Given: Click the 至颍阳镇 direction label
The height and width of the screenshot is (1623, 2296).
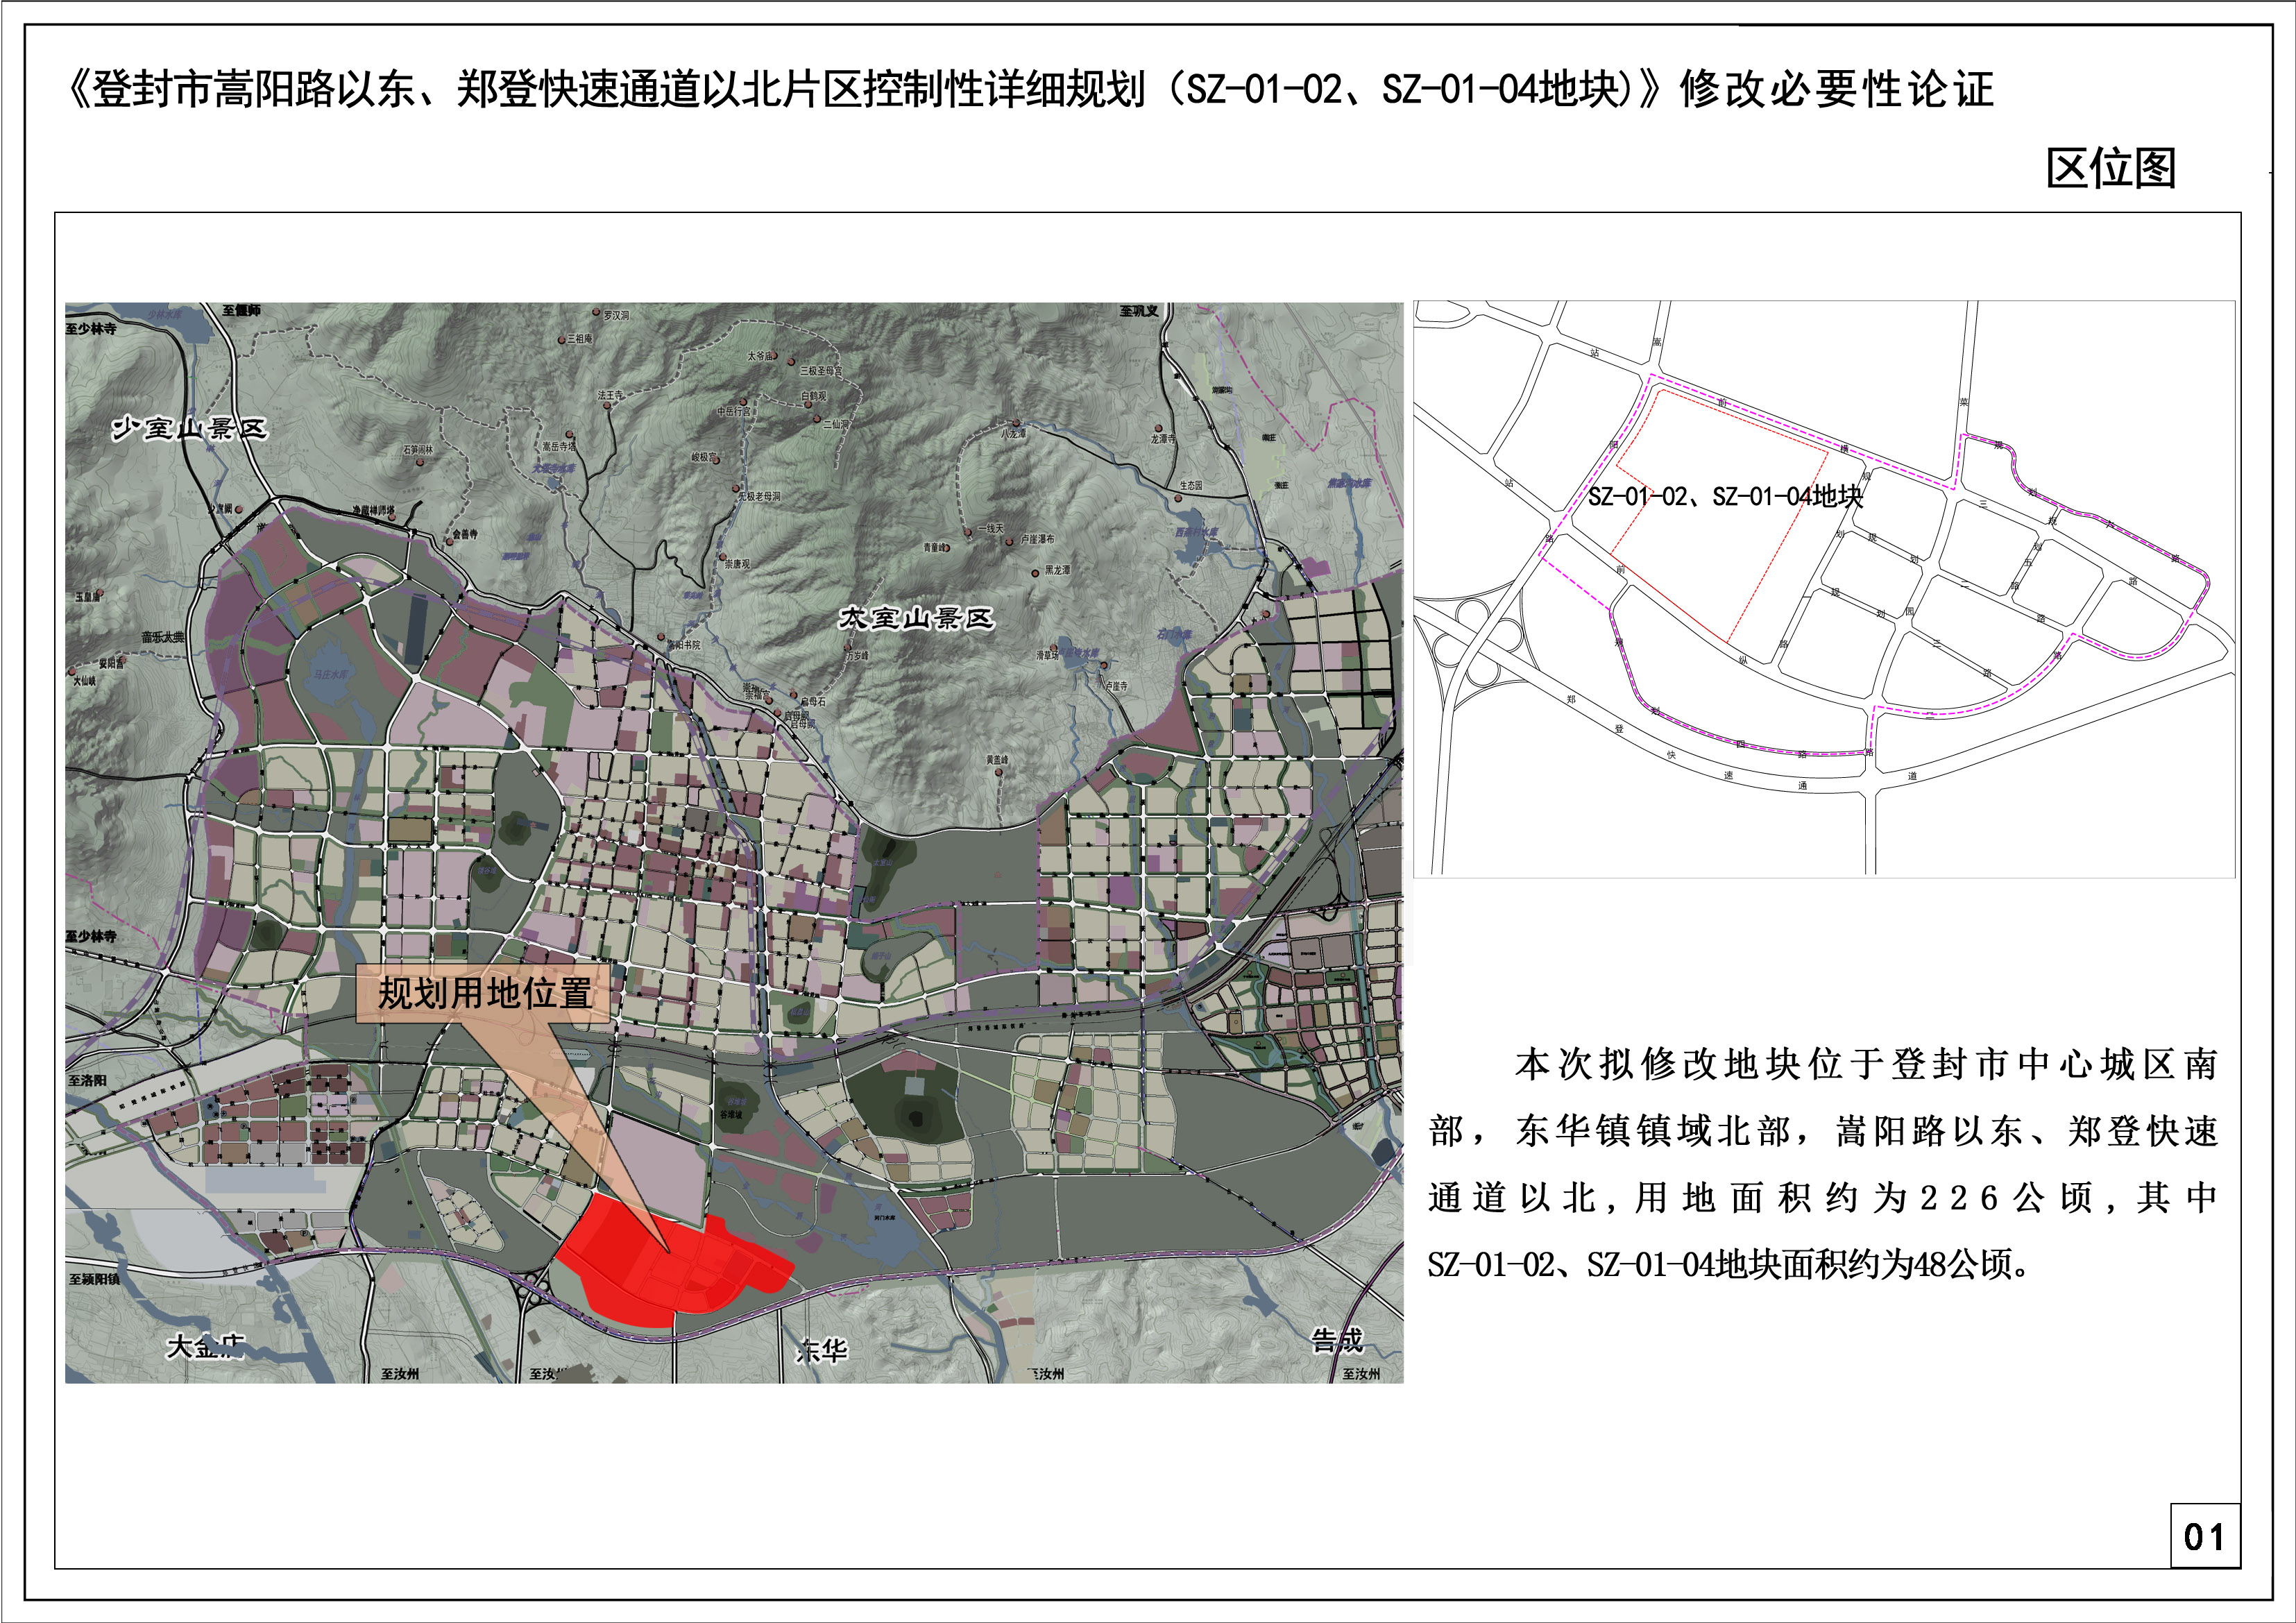Looking at the screenshot, I should click(94, 1279).
